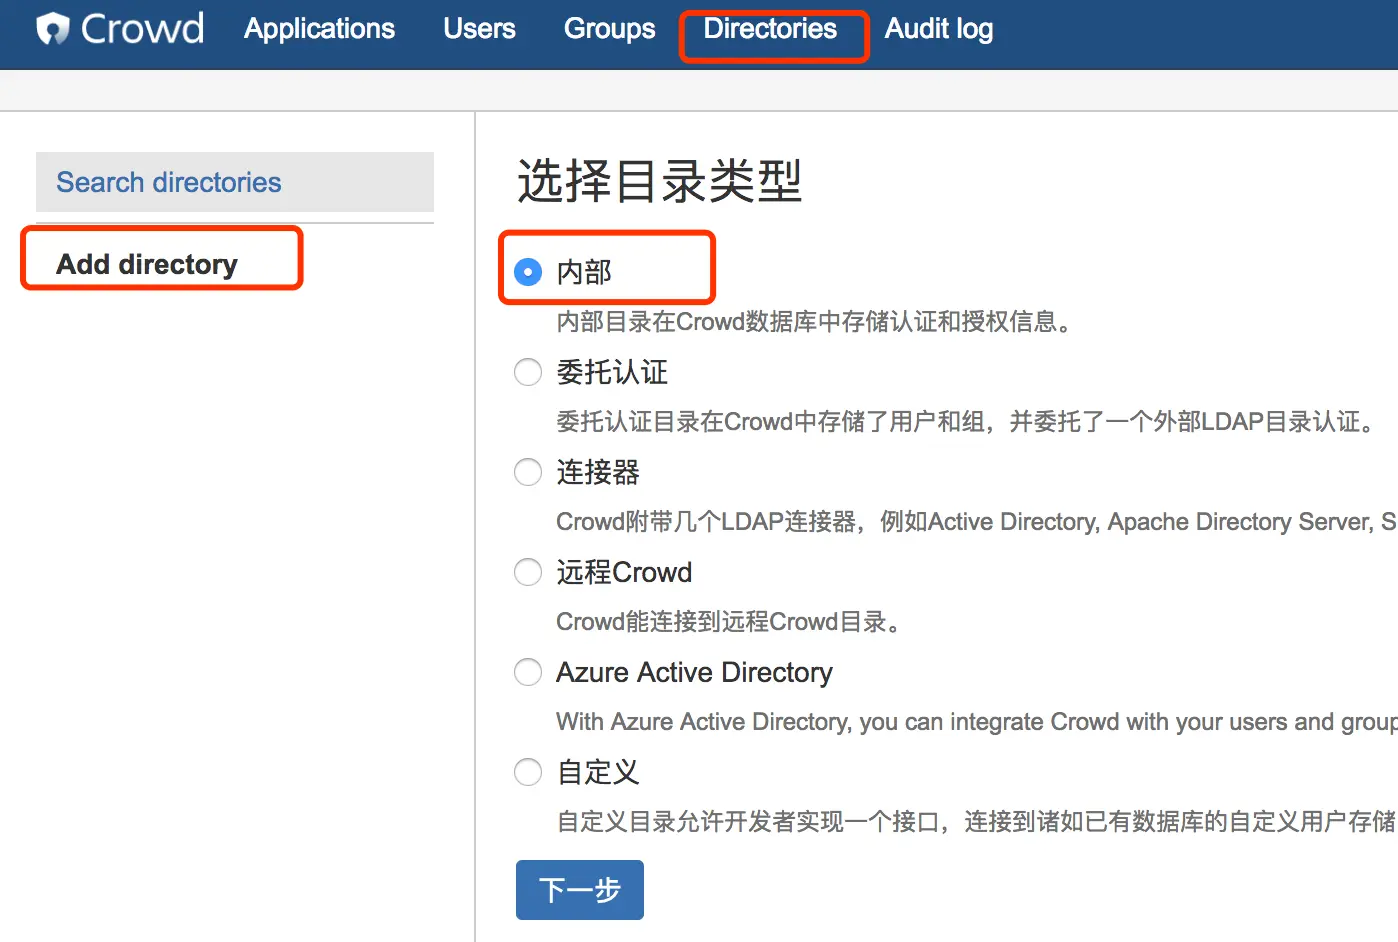Click the Search directories link
The height and width of the screenshot is (942, 1398).
168,182
